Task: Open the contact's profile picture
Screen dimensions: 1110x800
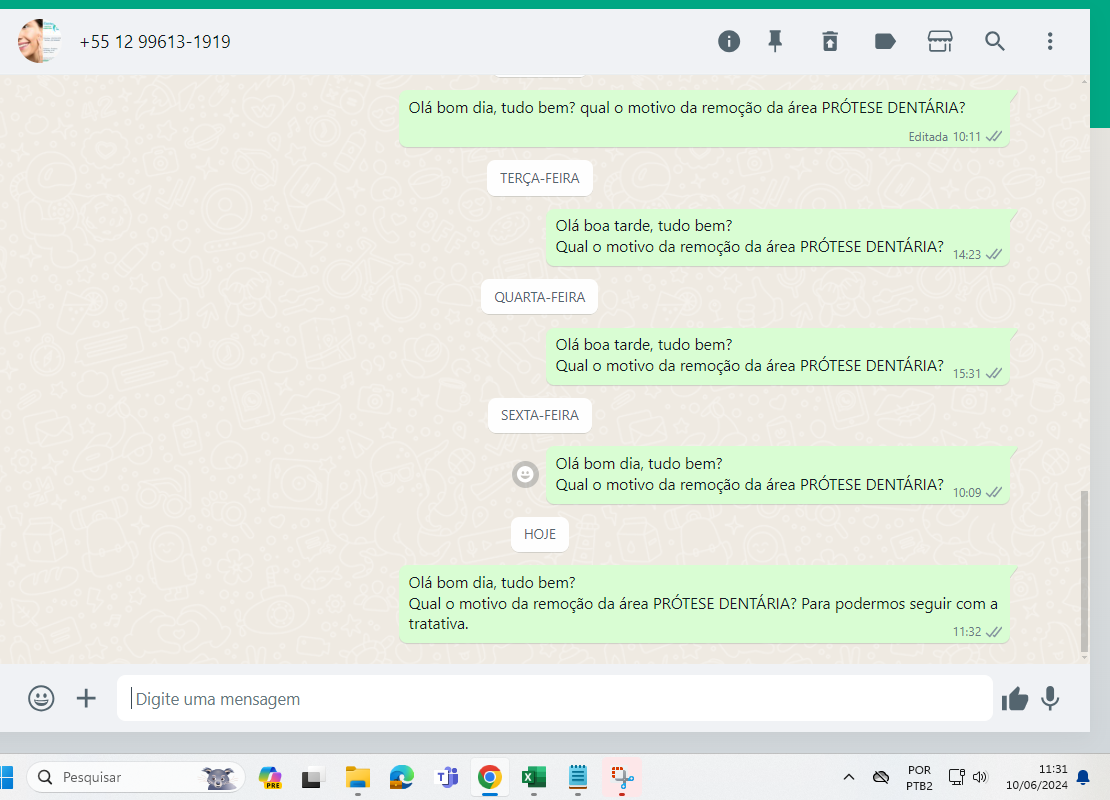Action: pyautogui.click(x=39, y=41)
